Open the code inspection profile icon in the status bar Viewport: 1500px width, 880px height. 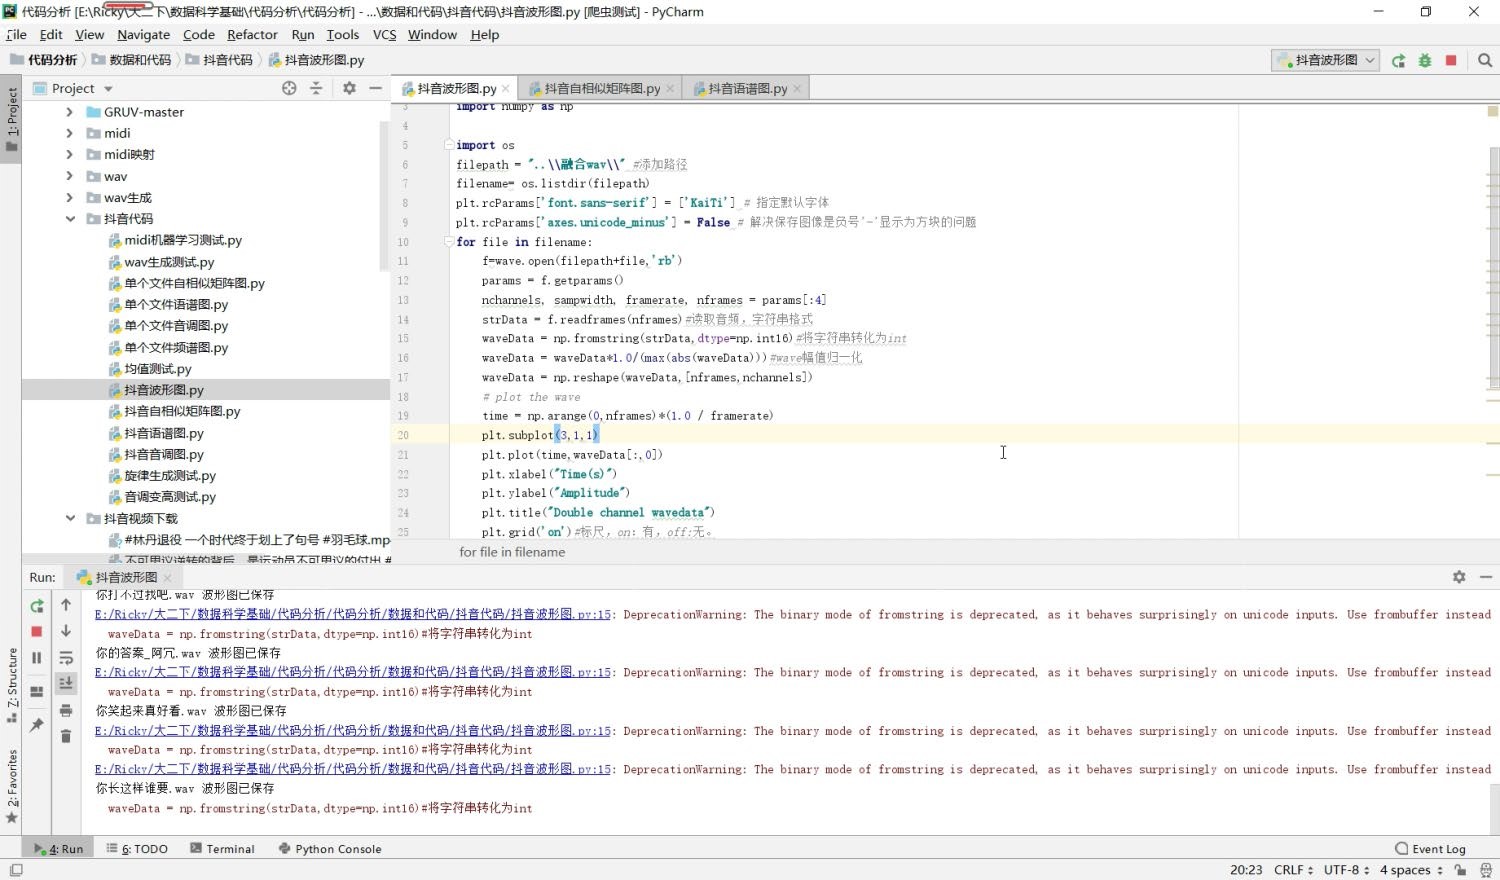click(x=1485, y=870)
